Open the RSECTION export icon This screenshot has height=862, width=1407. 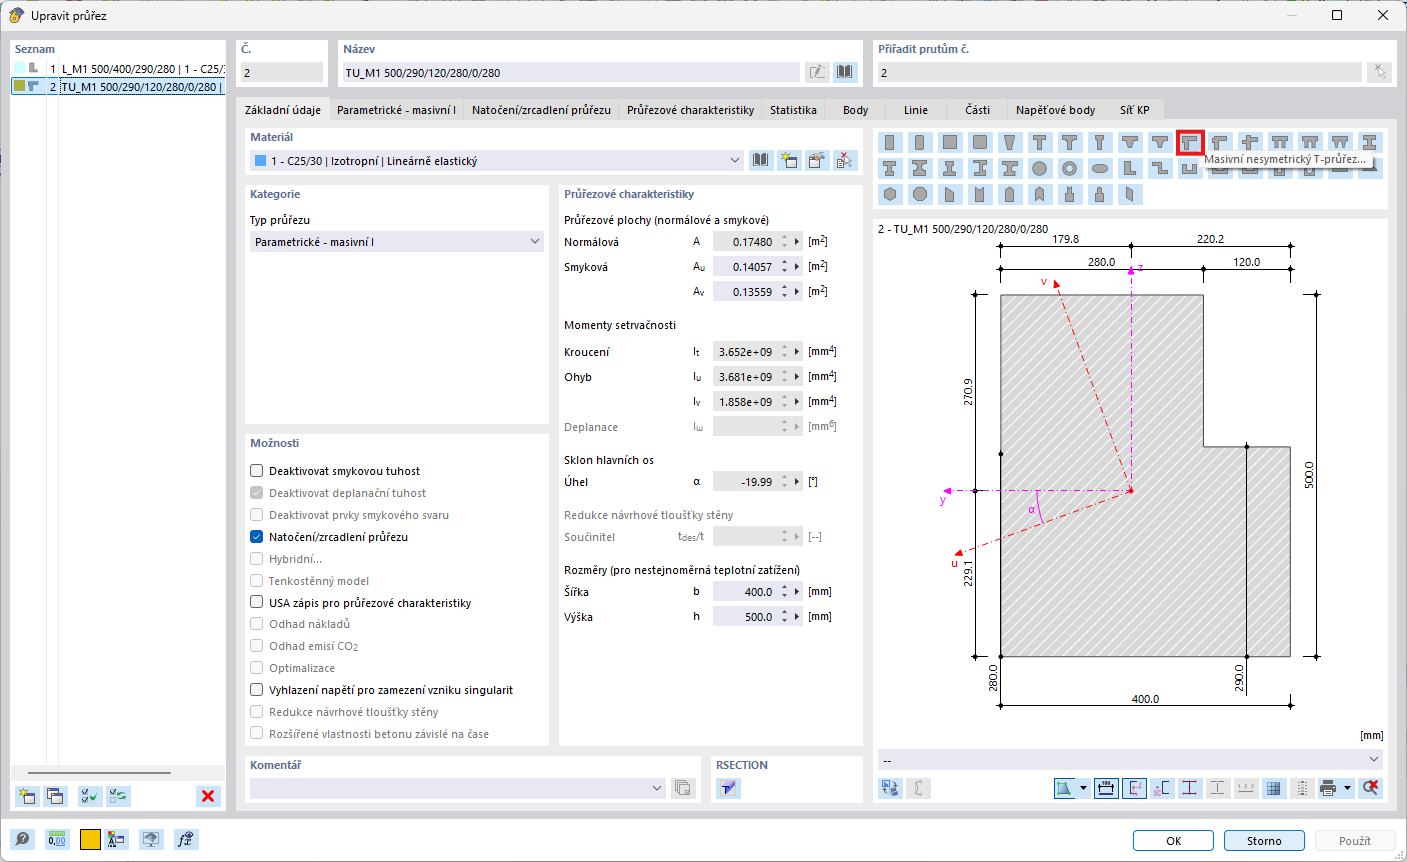728,789
